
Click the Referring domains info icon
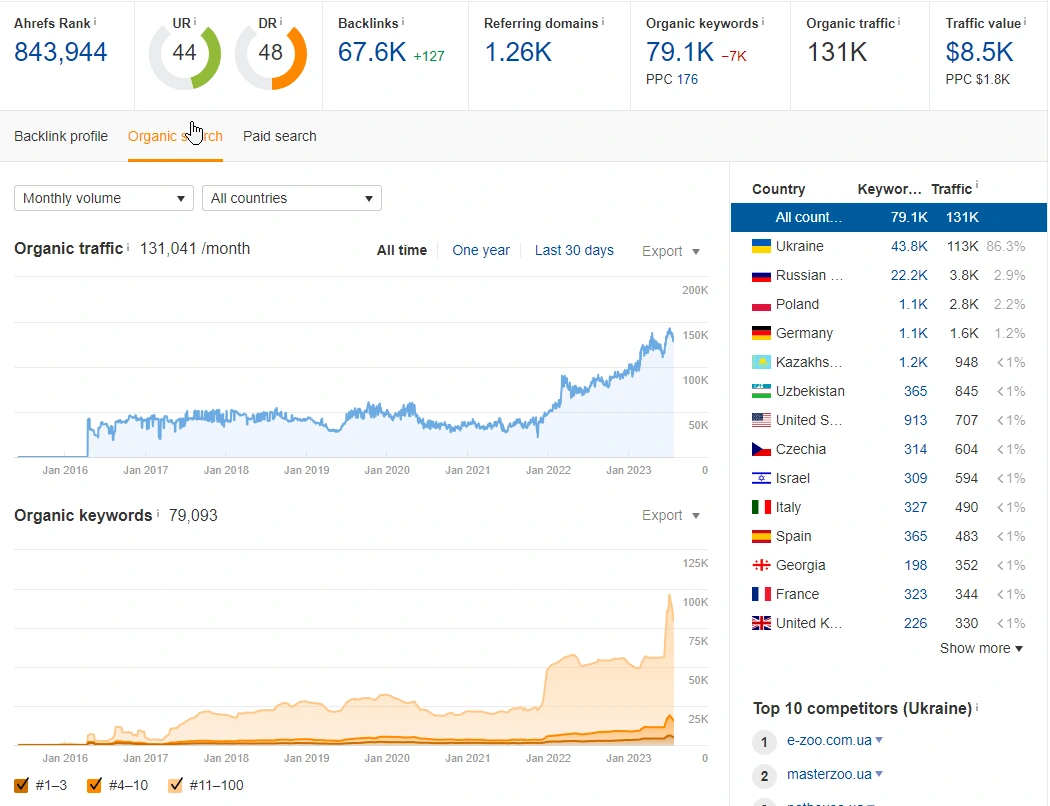pyautogui.click(x=603, y=20)
